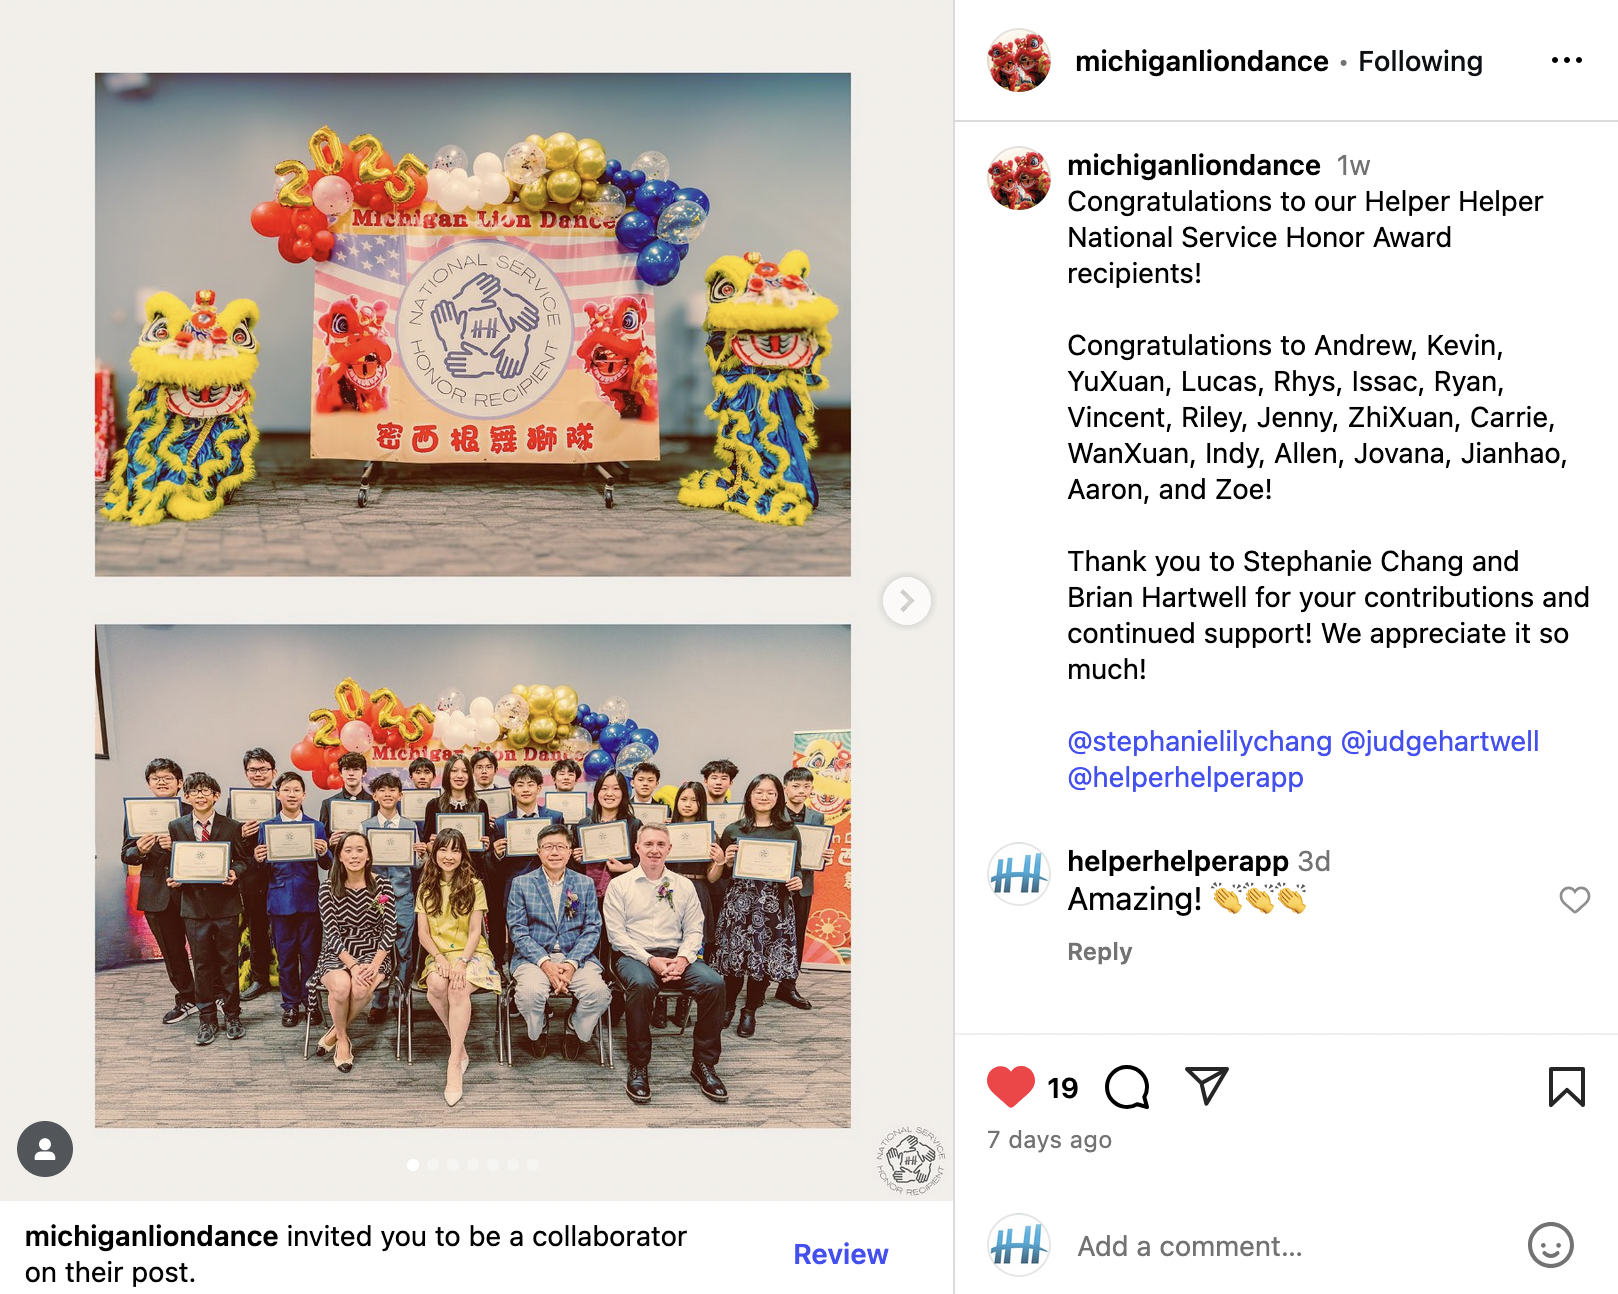Open emoji picker in comment box
This screenshot has width=1618, height=1294.
(x=1550, y=1246)
